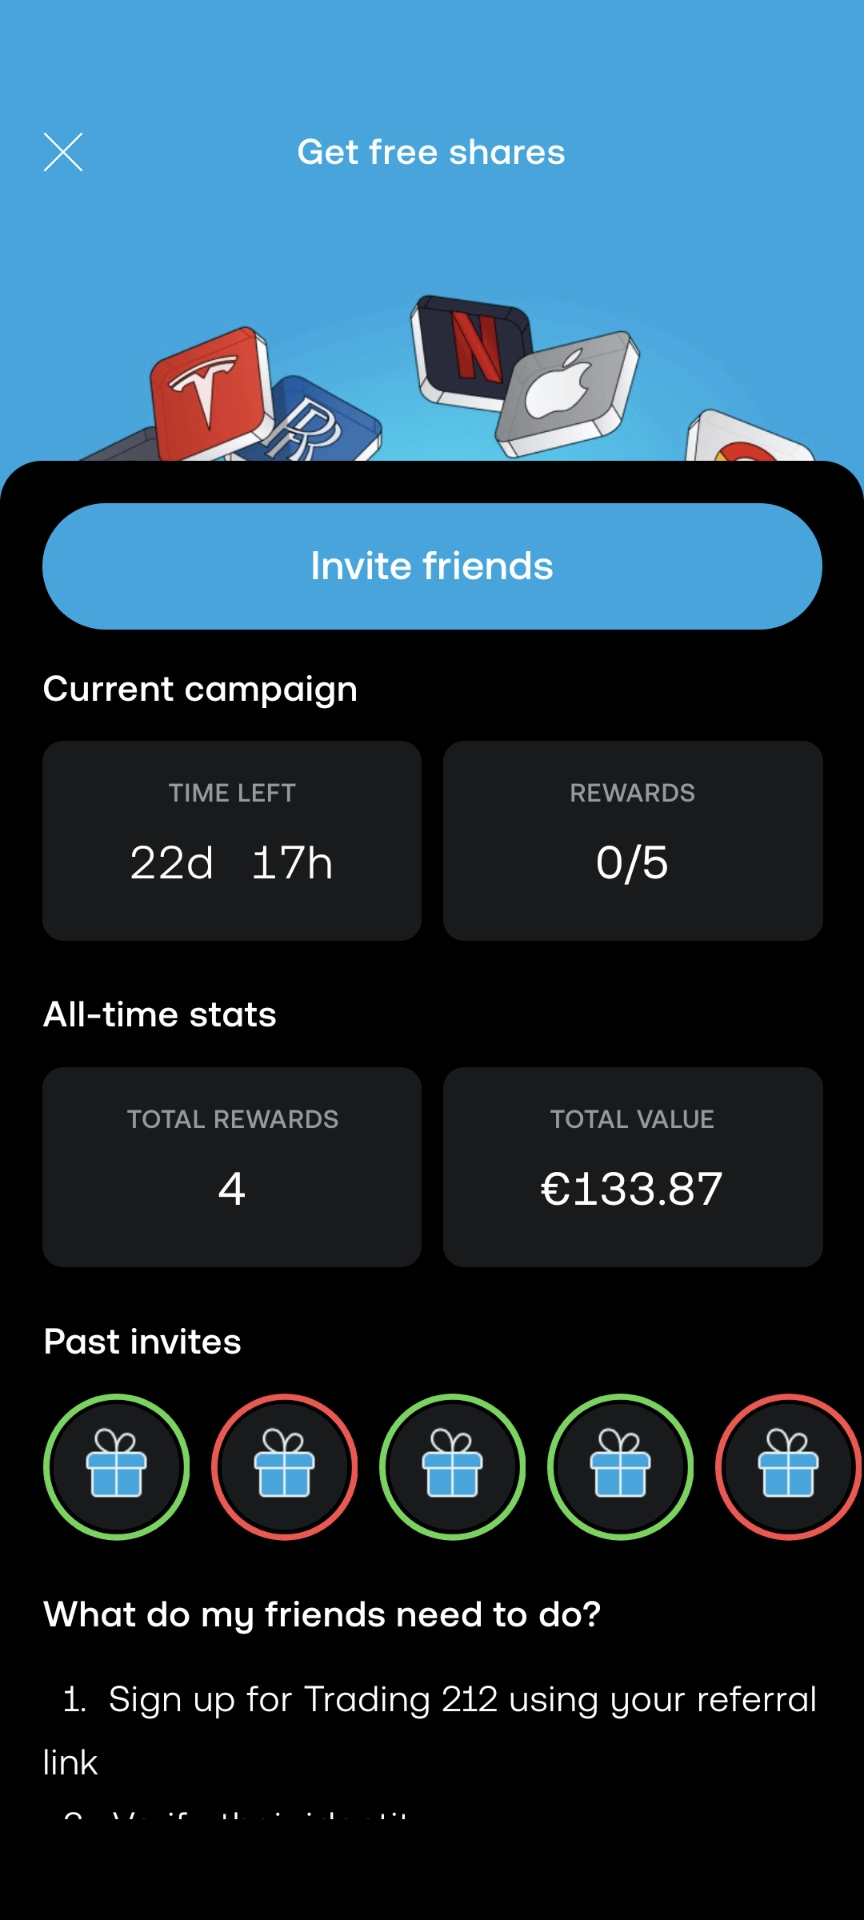Screen dimensions: 864x1920
Task: Tap the Invite friends button
Action: 432,566
